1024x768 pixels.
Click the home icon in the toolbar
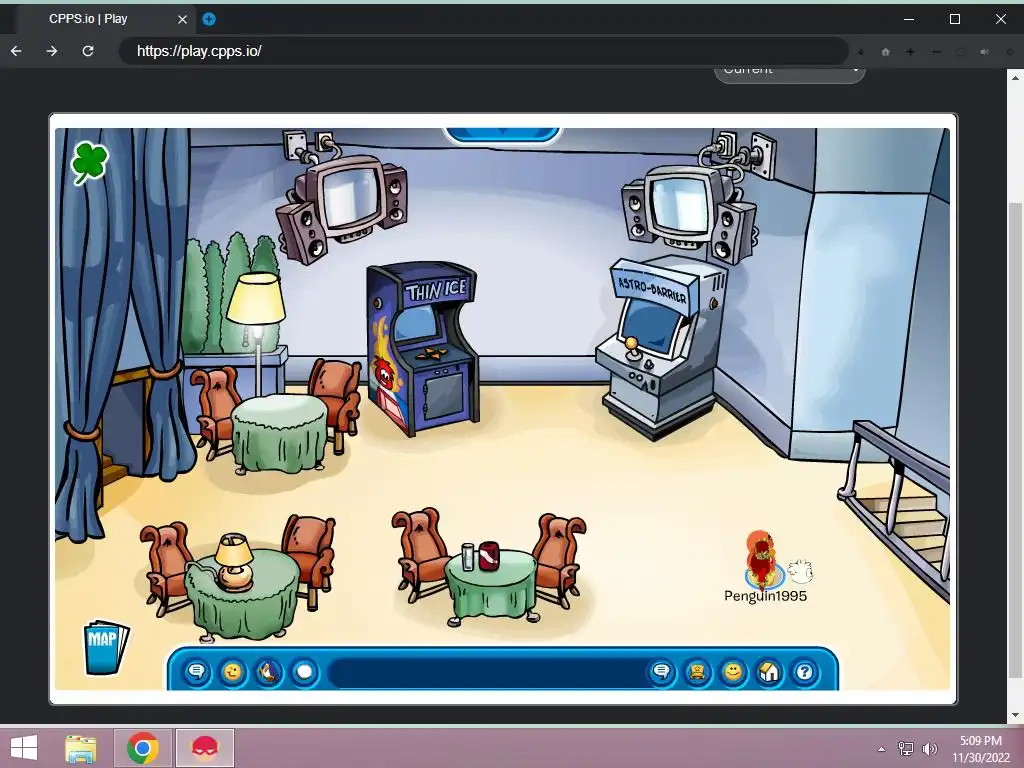(886, 52)
